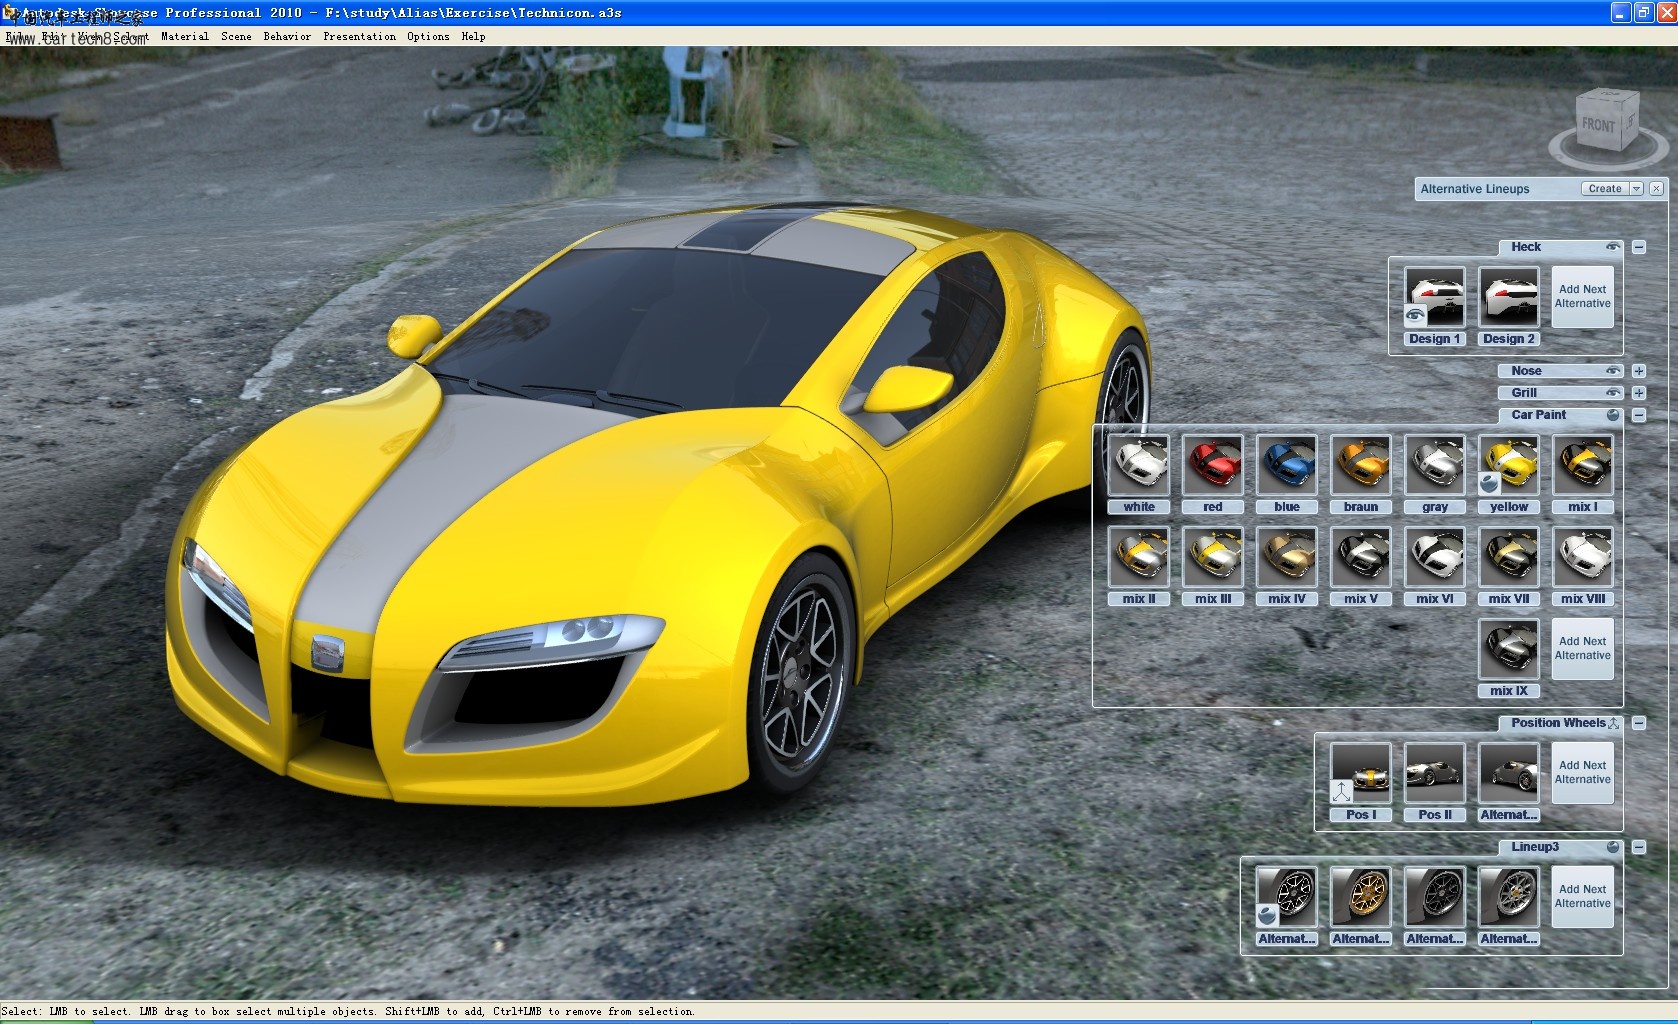Pick the mix III paint alternative
This screenshot has height=1024, width=1678.
(x=1213, y=557)
